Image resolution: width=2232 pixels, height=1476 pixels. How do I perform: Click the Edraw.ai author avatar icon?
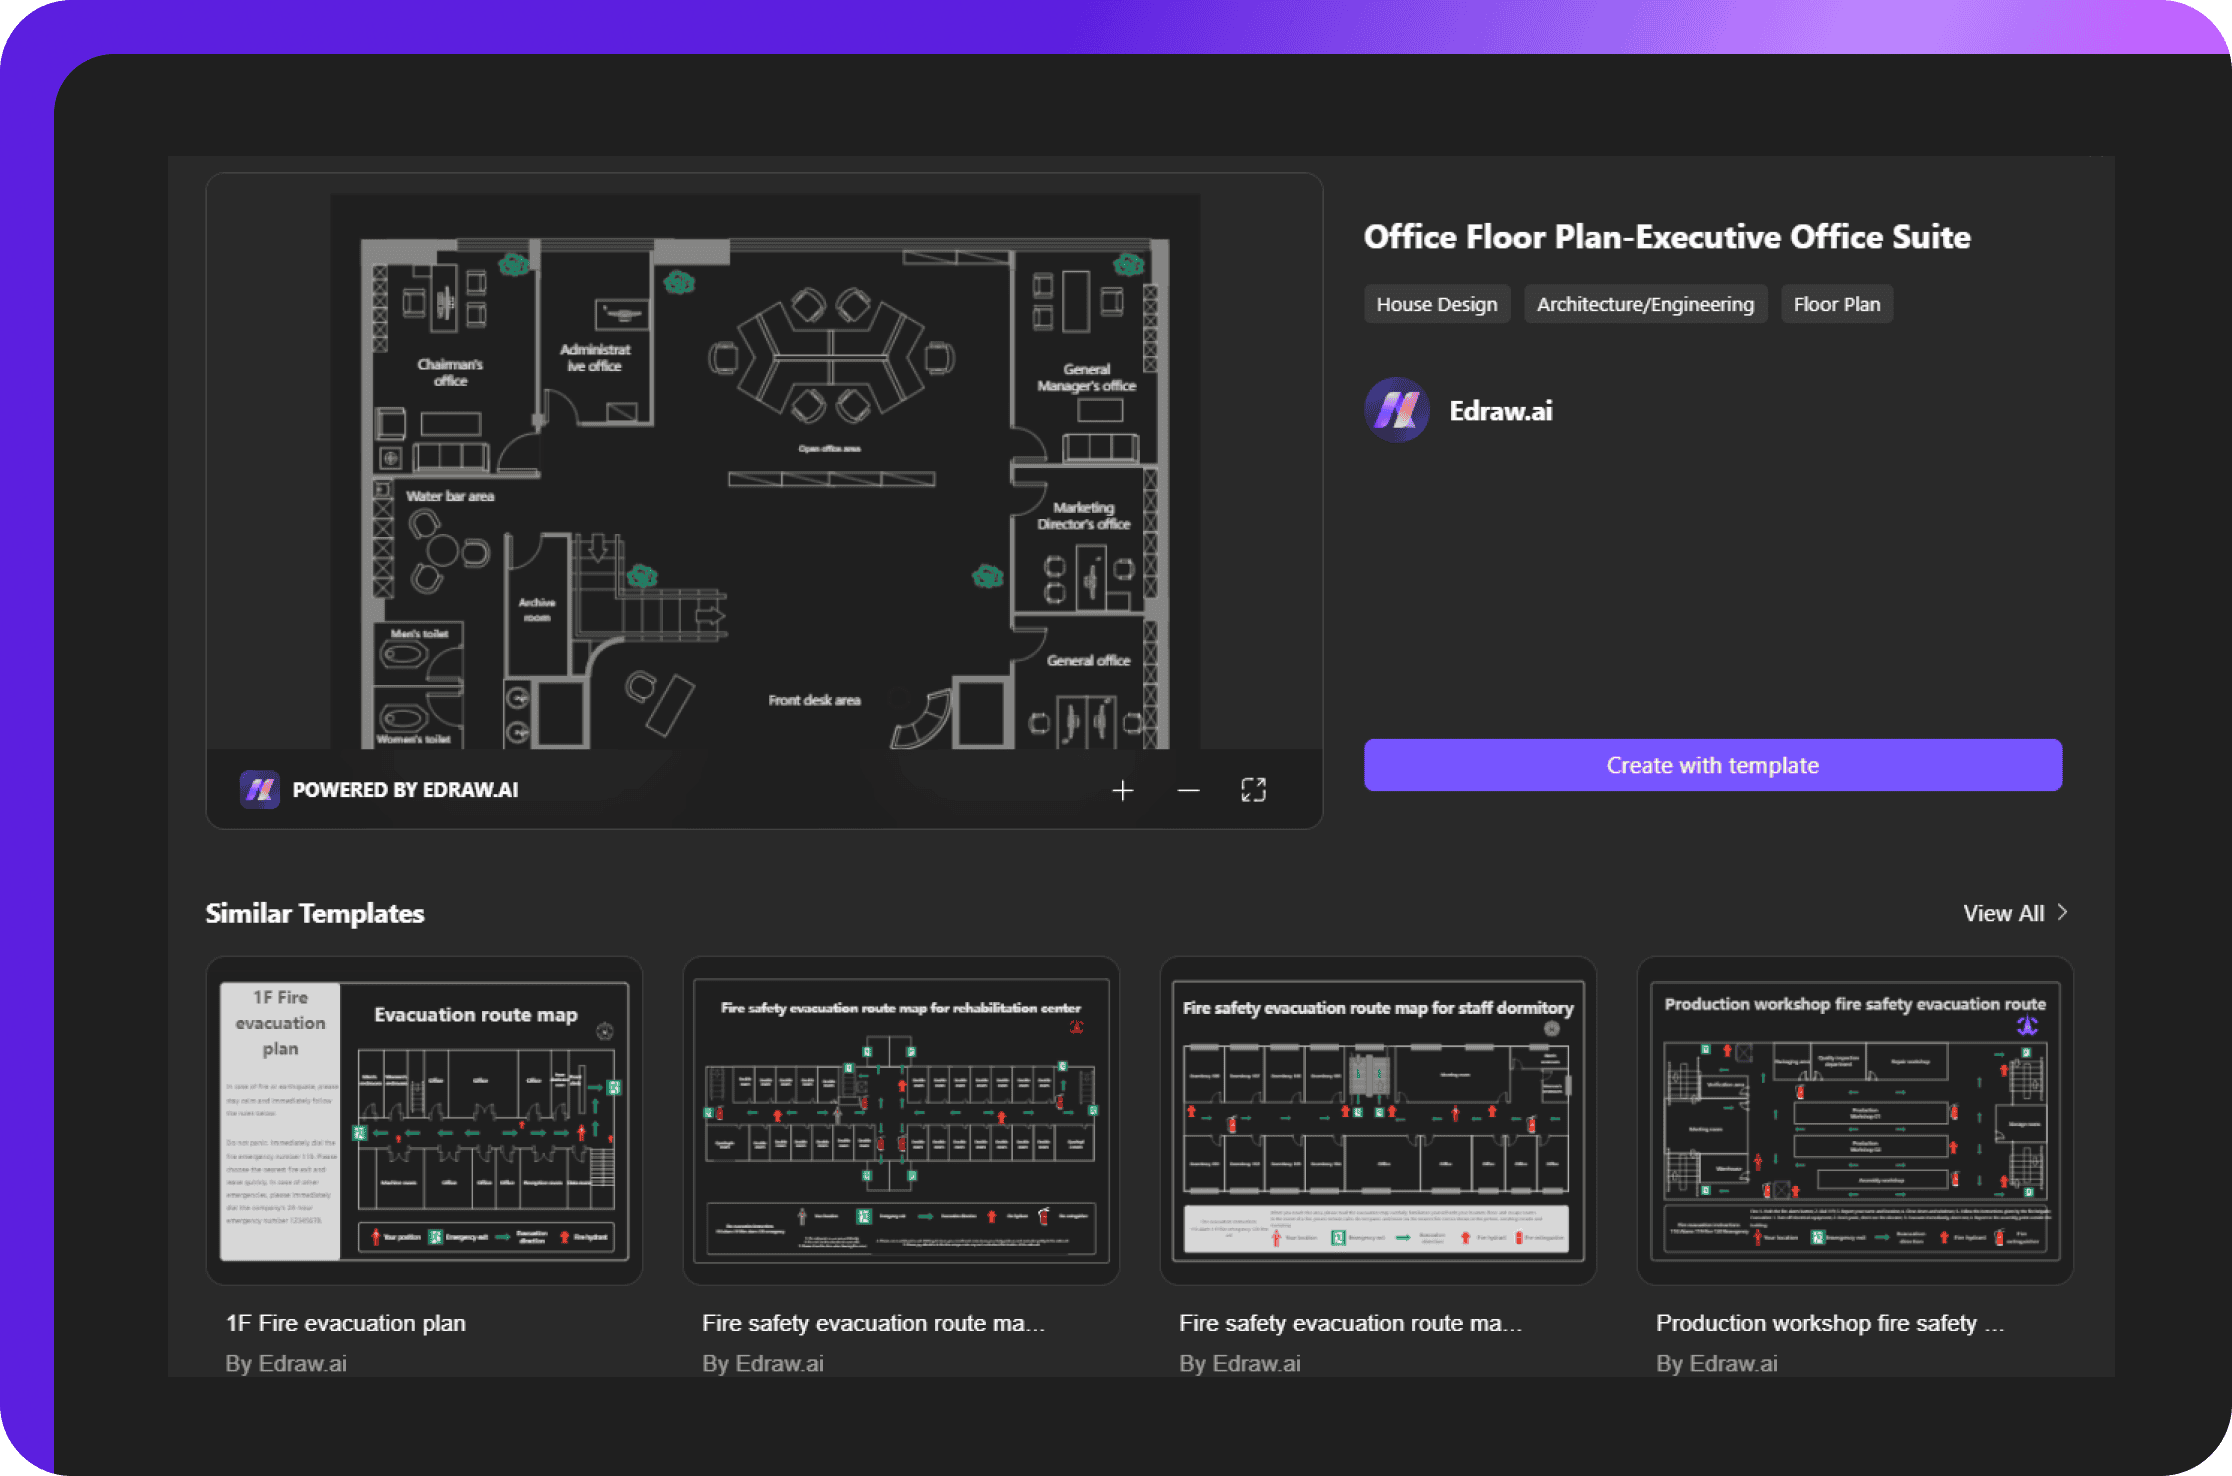(x=1397, y=409)
